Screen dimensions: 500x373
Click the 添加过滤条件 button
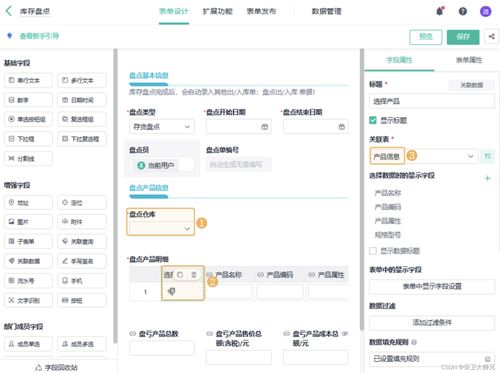coord(432,322)
